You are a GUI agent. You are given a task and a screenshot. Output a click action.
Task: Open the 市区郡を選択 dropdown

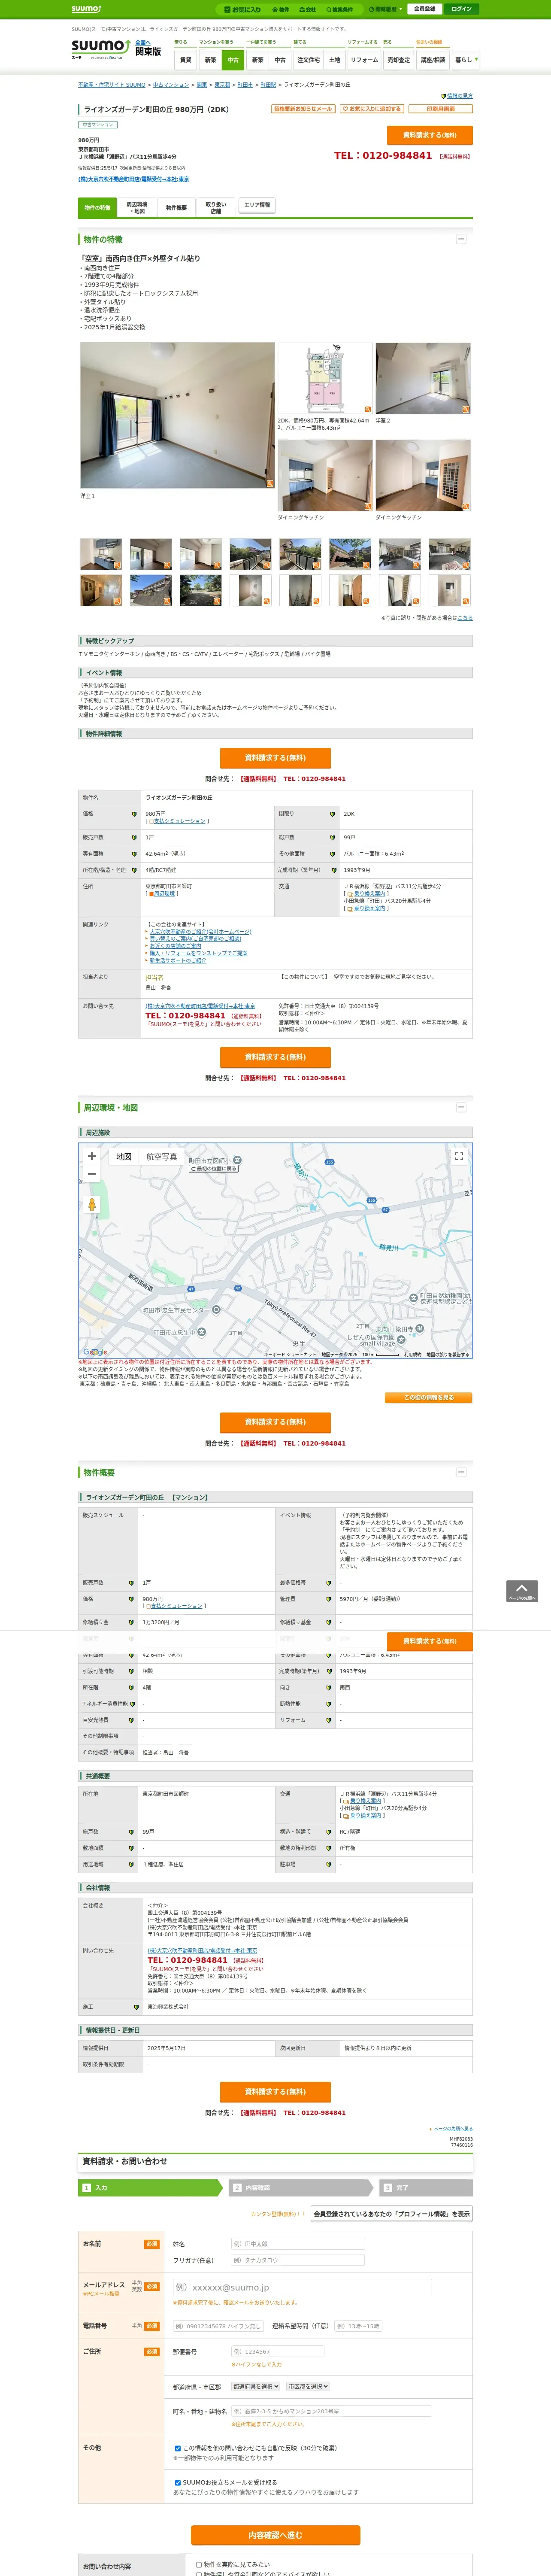pos(308,2386)
